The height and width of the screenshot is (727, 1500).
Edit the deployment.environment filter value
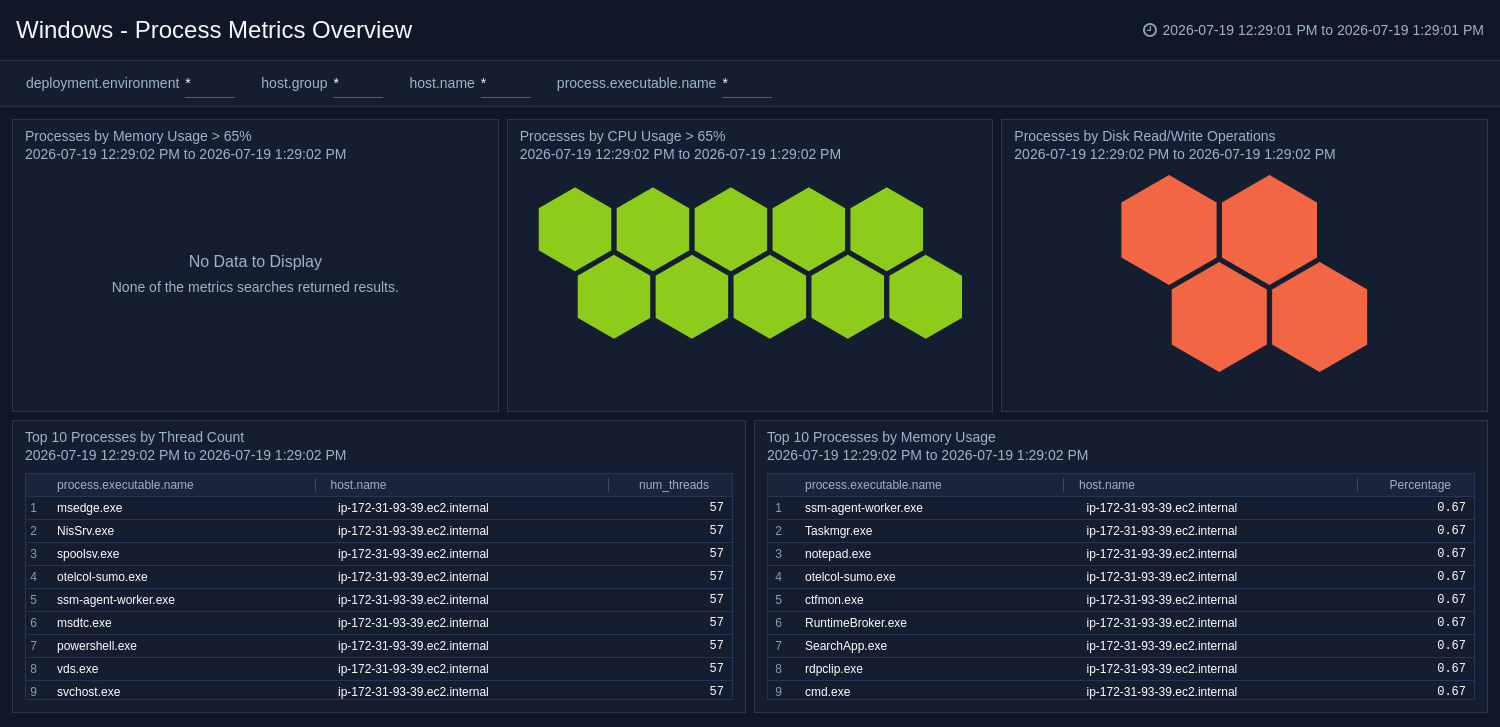(x=210, y=84)
